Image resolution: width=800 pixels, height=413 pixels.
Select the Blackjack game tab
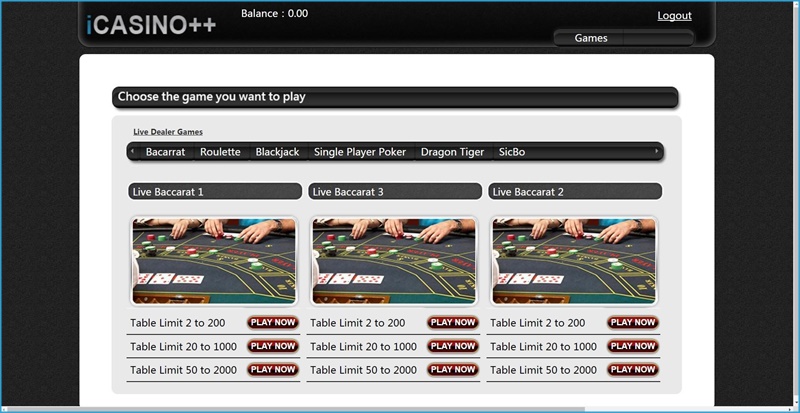(277, 152)
